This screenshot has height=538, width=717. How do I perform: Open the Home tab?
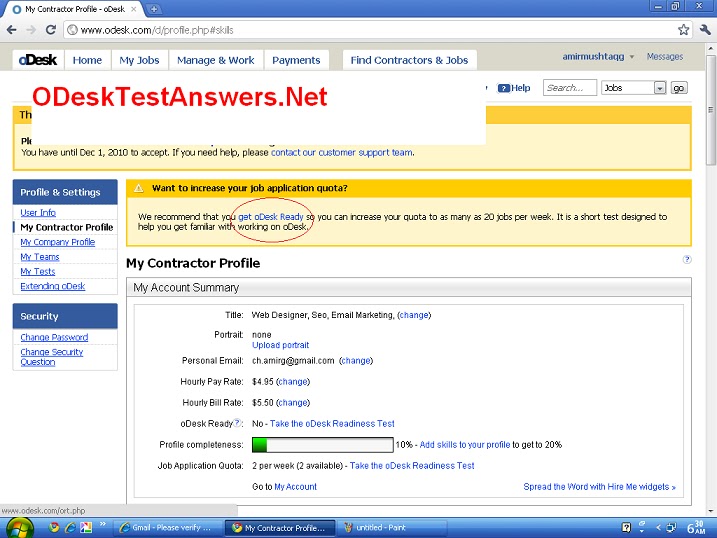pos(87,60)
